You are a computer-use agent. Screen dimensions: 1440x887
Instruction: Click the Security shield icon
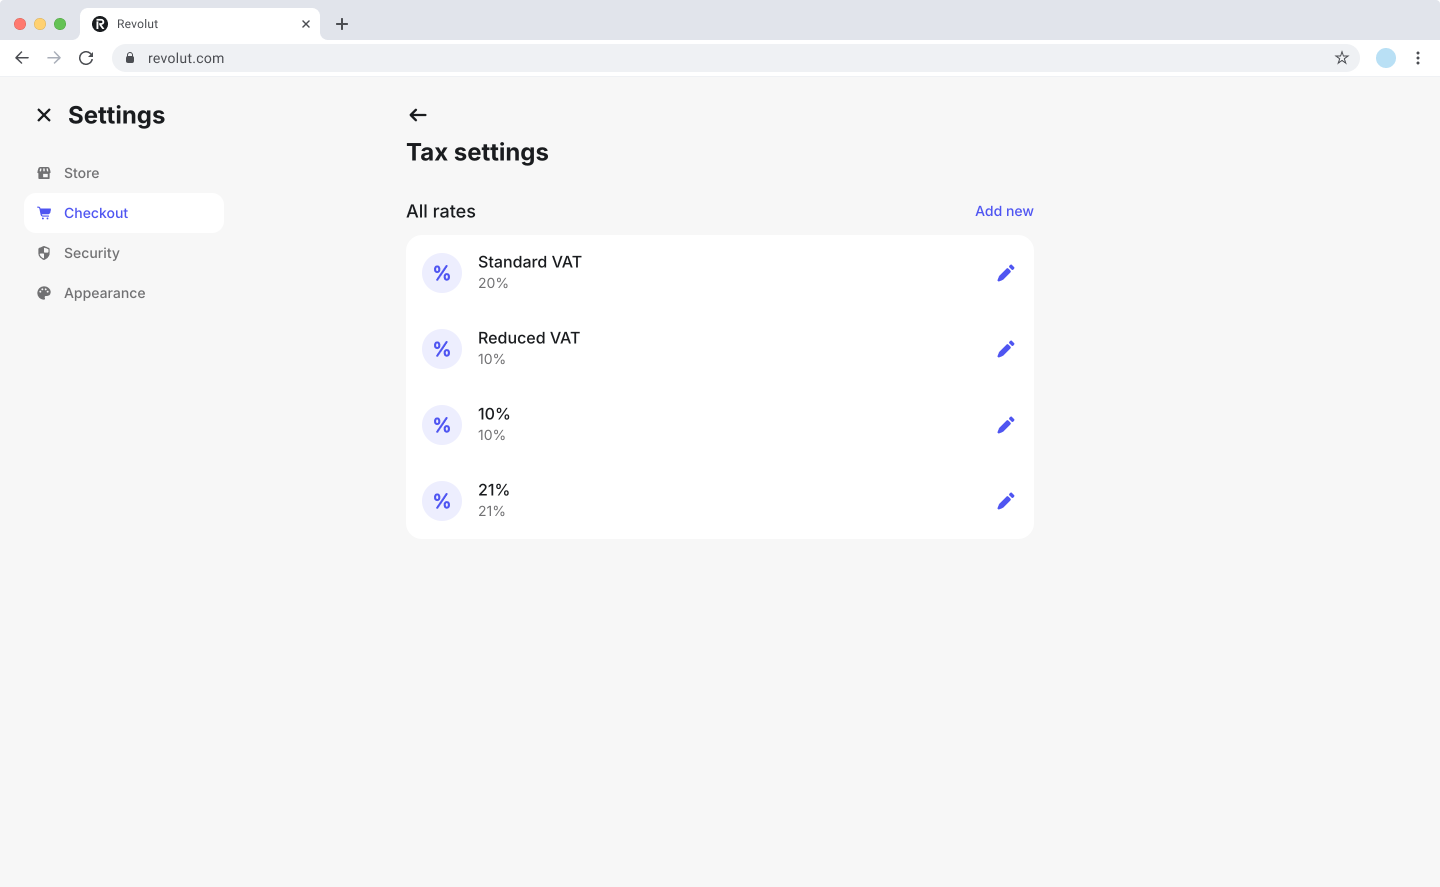44,253
